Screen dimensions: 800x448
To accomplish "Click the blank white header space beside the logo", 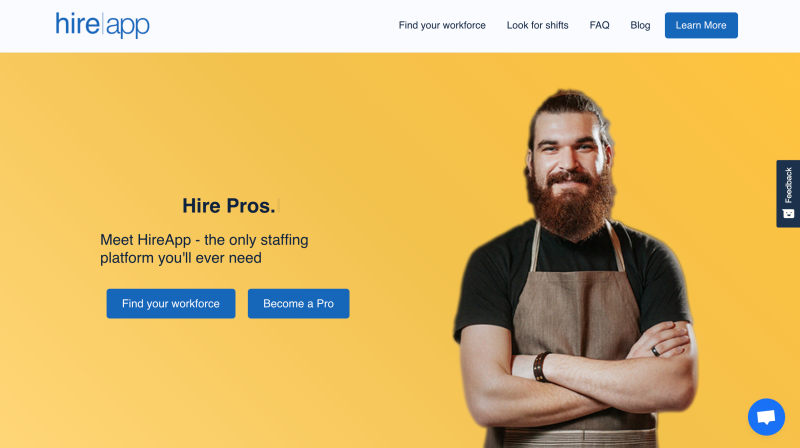I will (x=270, y=26).
